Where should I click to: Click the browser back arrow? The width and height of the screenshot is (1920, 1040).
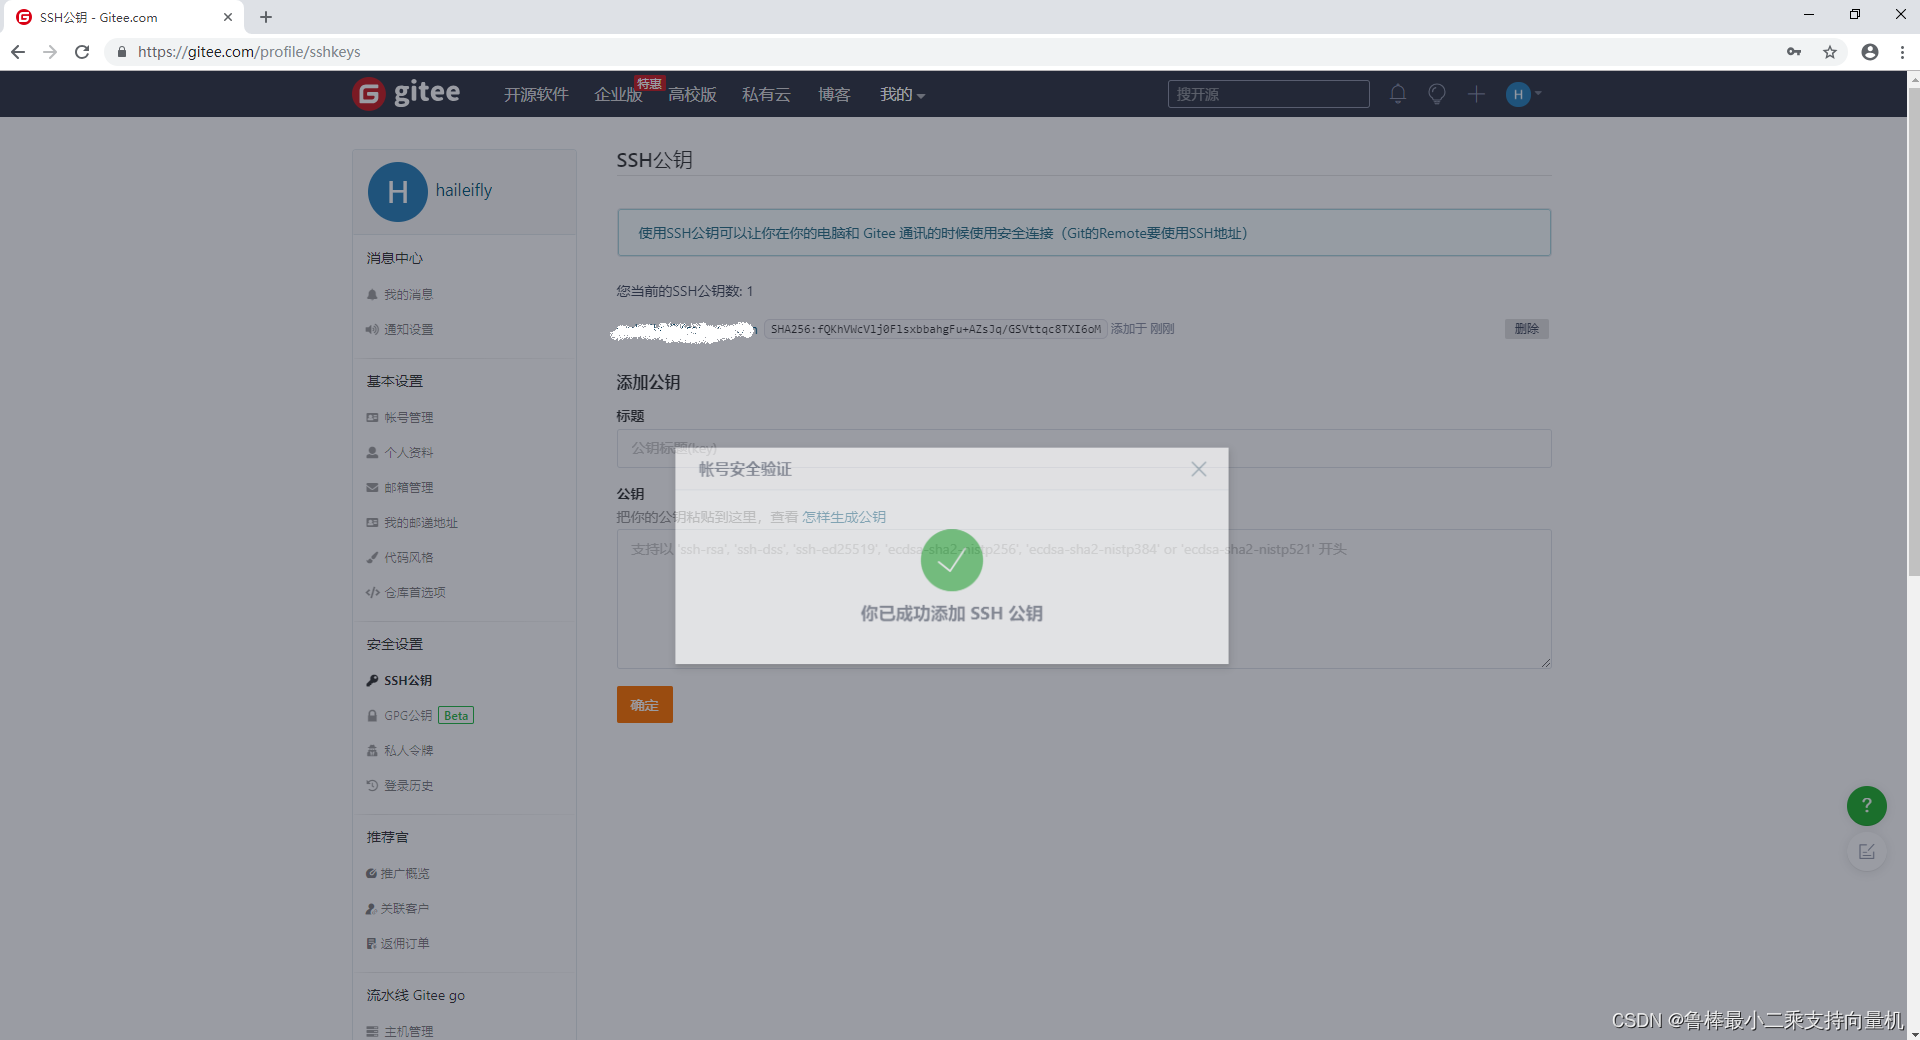point(18,52)
